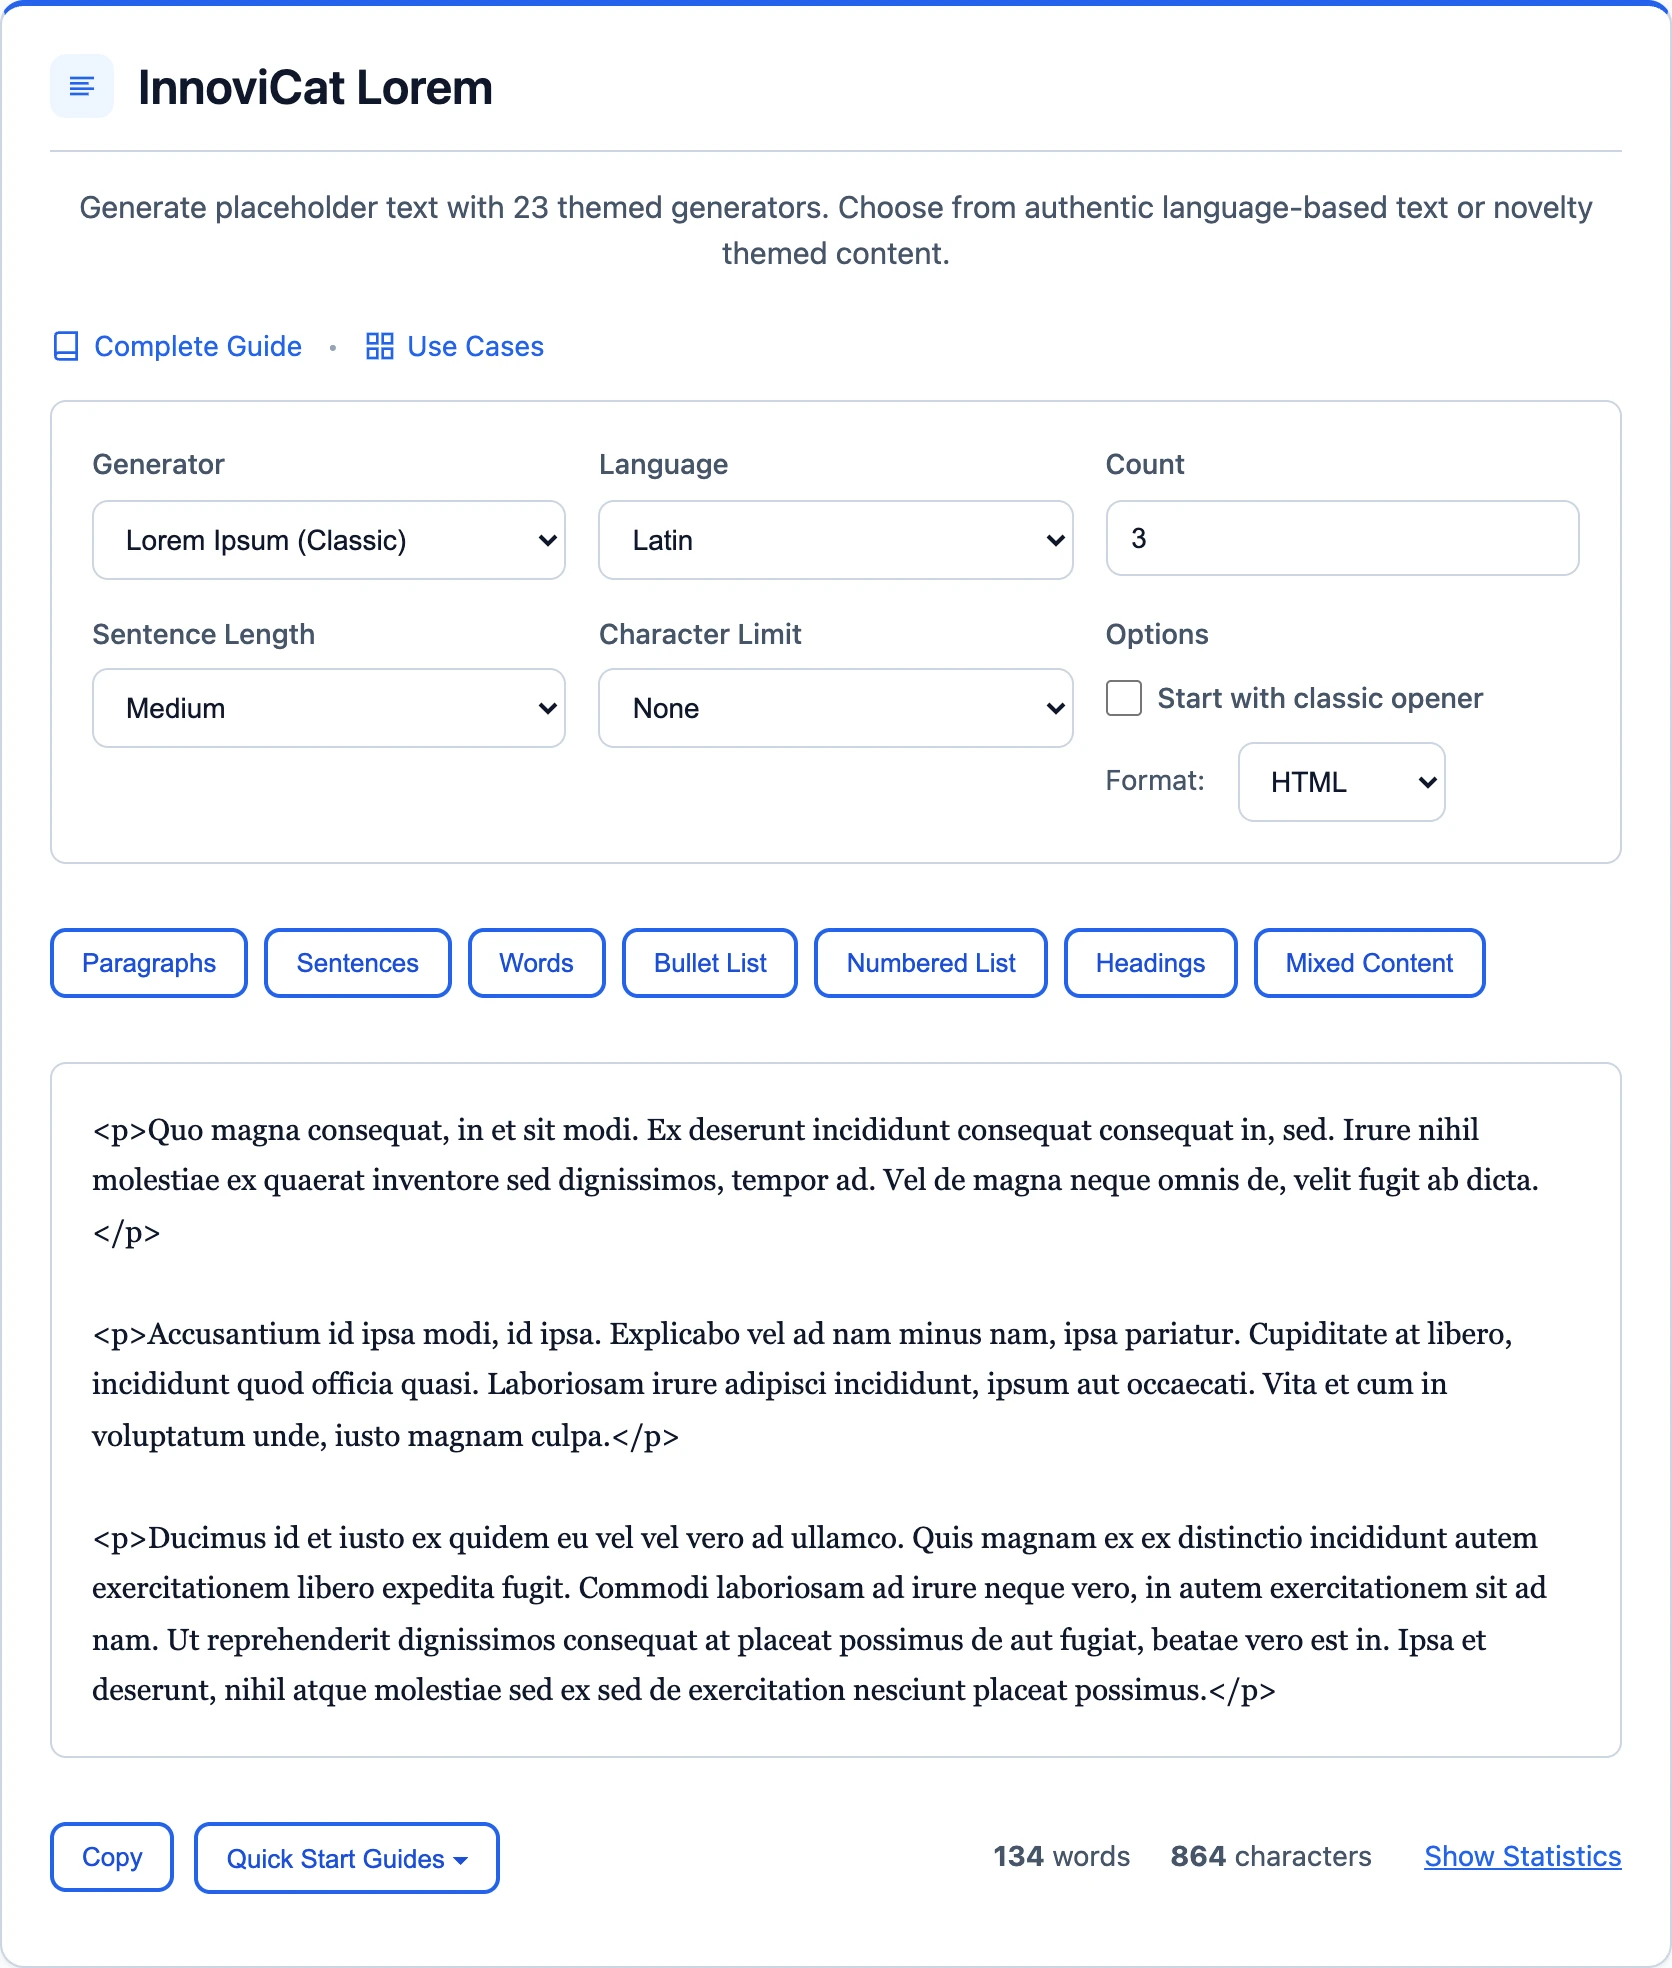The height and width of the screenshot is (1968, 1672).
Task: Click the InnoviCat Lorem text-lines logo icon
Action: click(82, 87)
